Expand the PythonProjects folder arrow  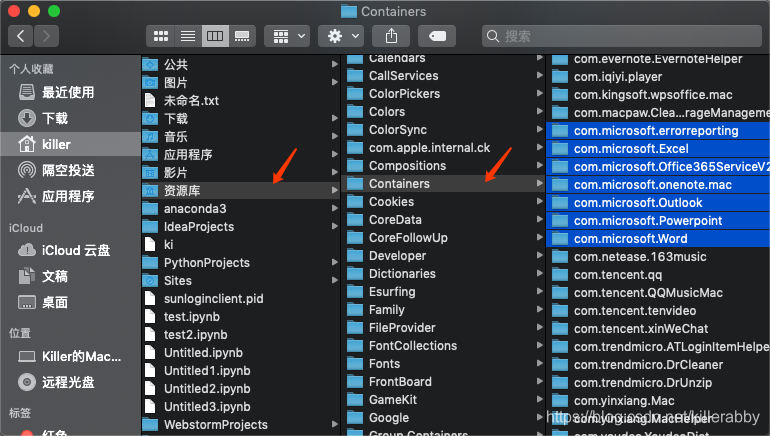(334, 262)
